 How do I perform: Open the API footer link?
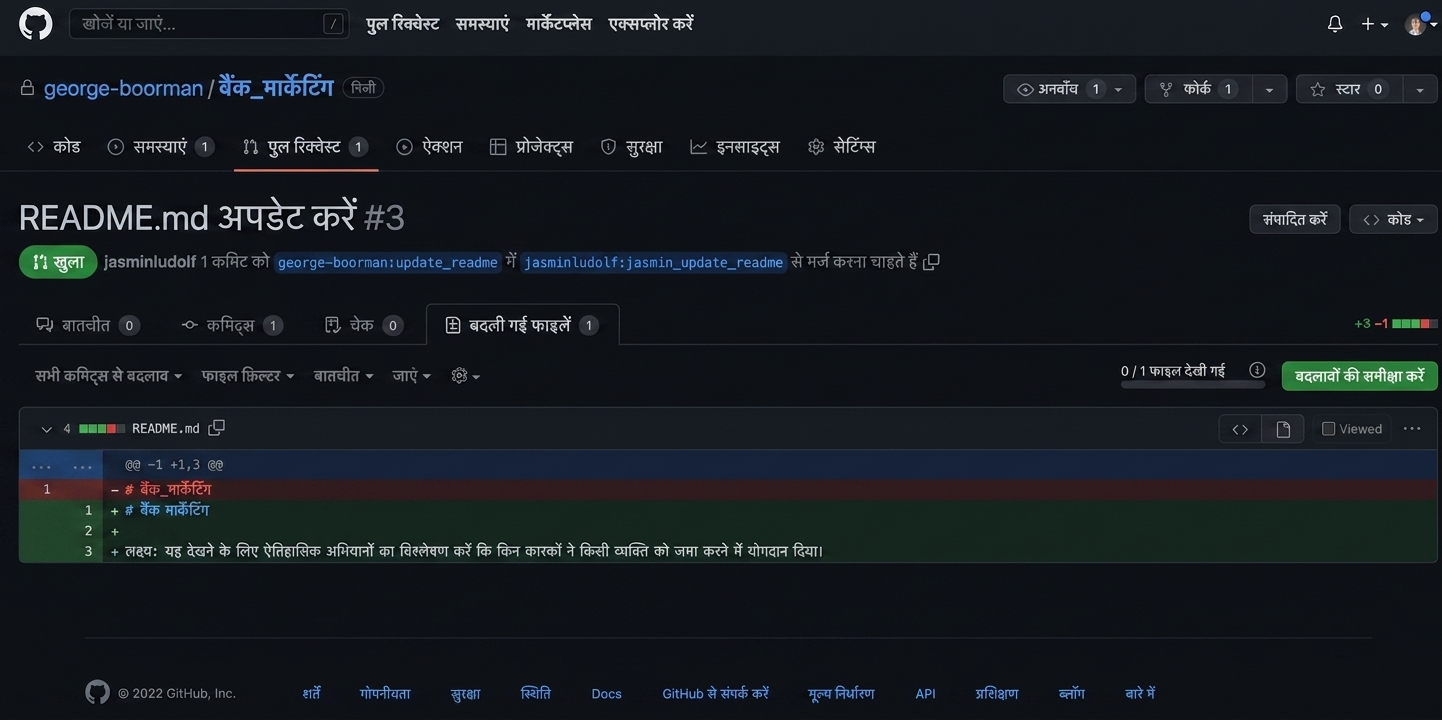tap(925, 693)
